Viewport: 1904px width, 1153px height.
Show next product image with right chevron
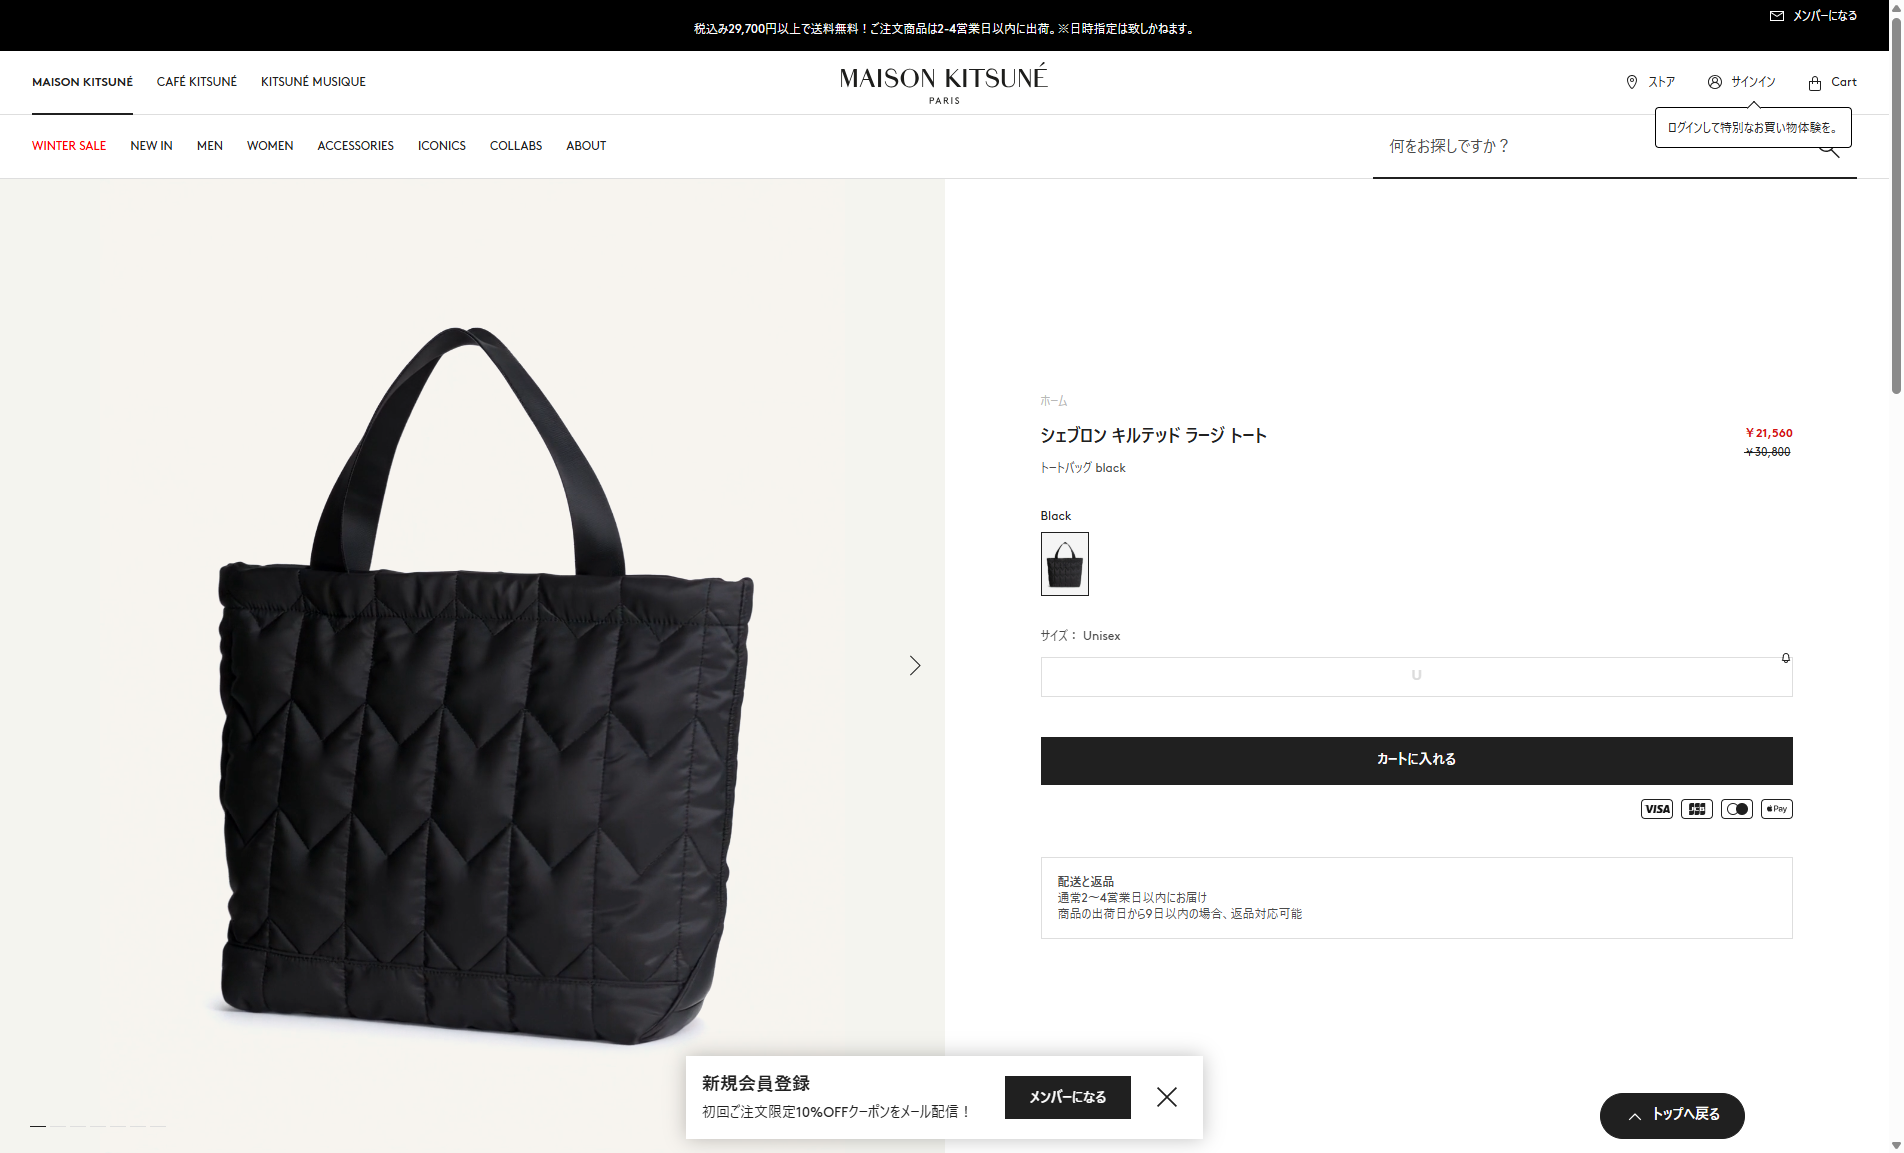click(x=915, y=666)
